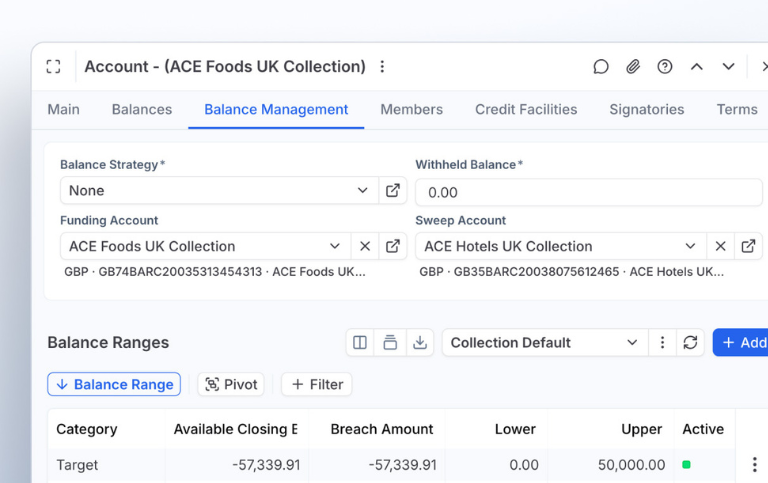Click the fullscreen expand icon
768x483 pixels.
[x=53, y=67]
